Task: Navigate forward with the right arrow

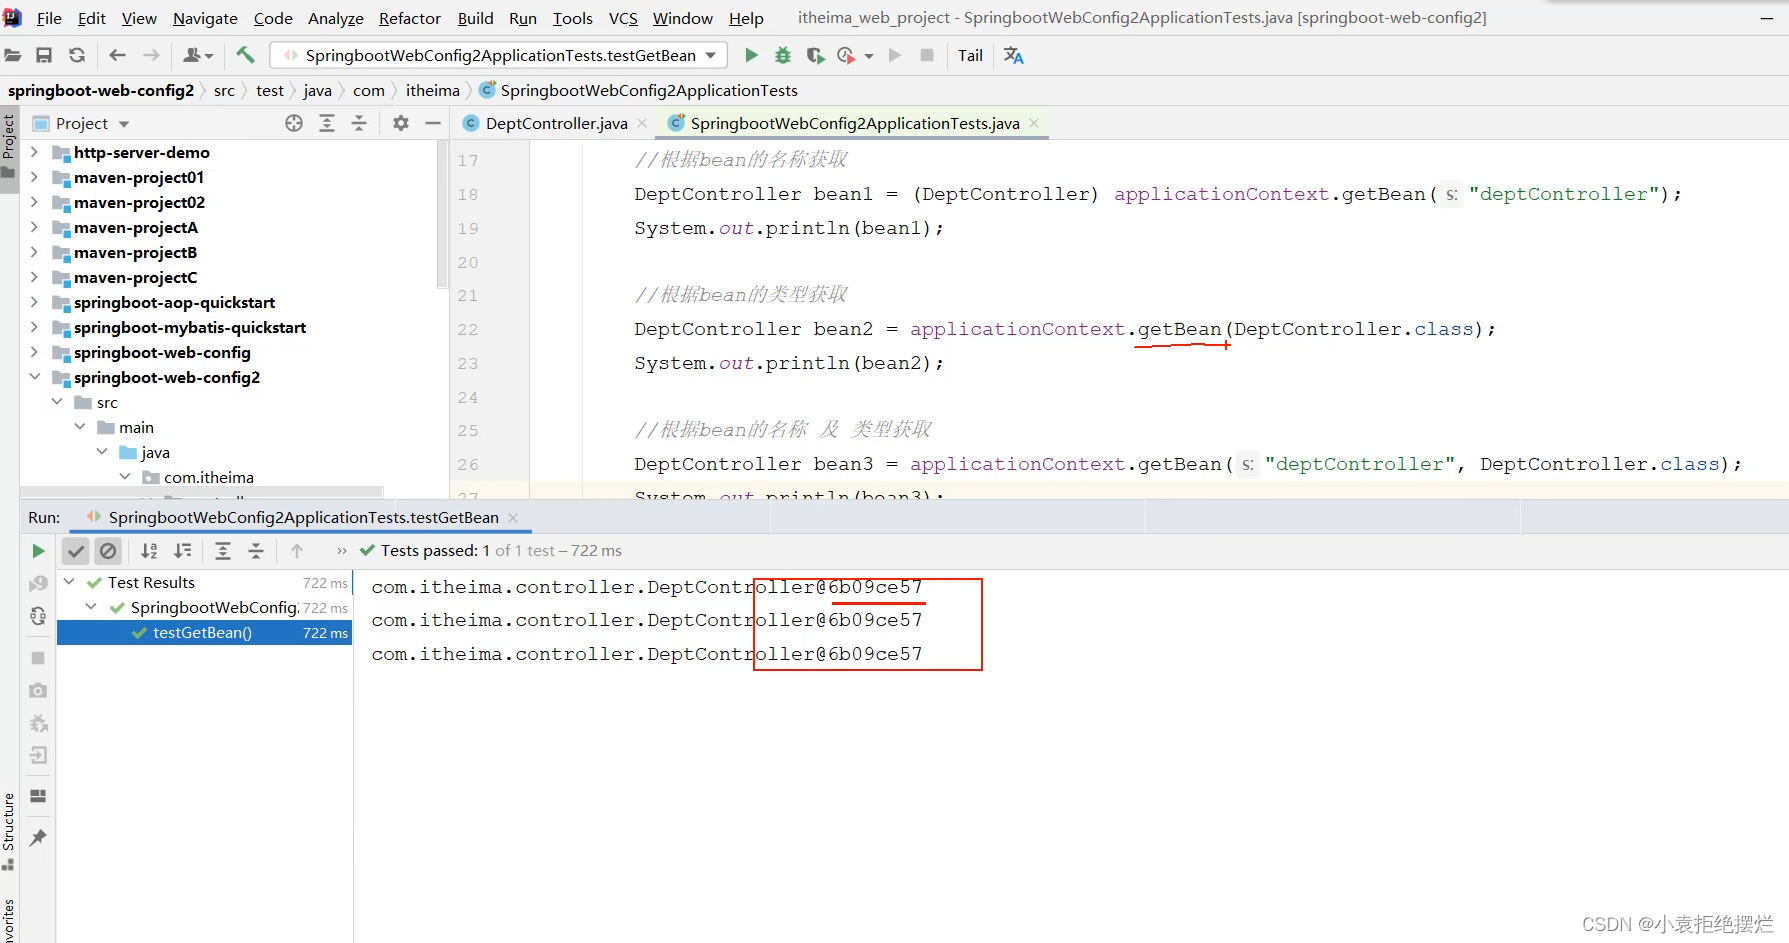Action: (x=151, y=55)
